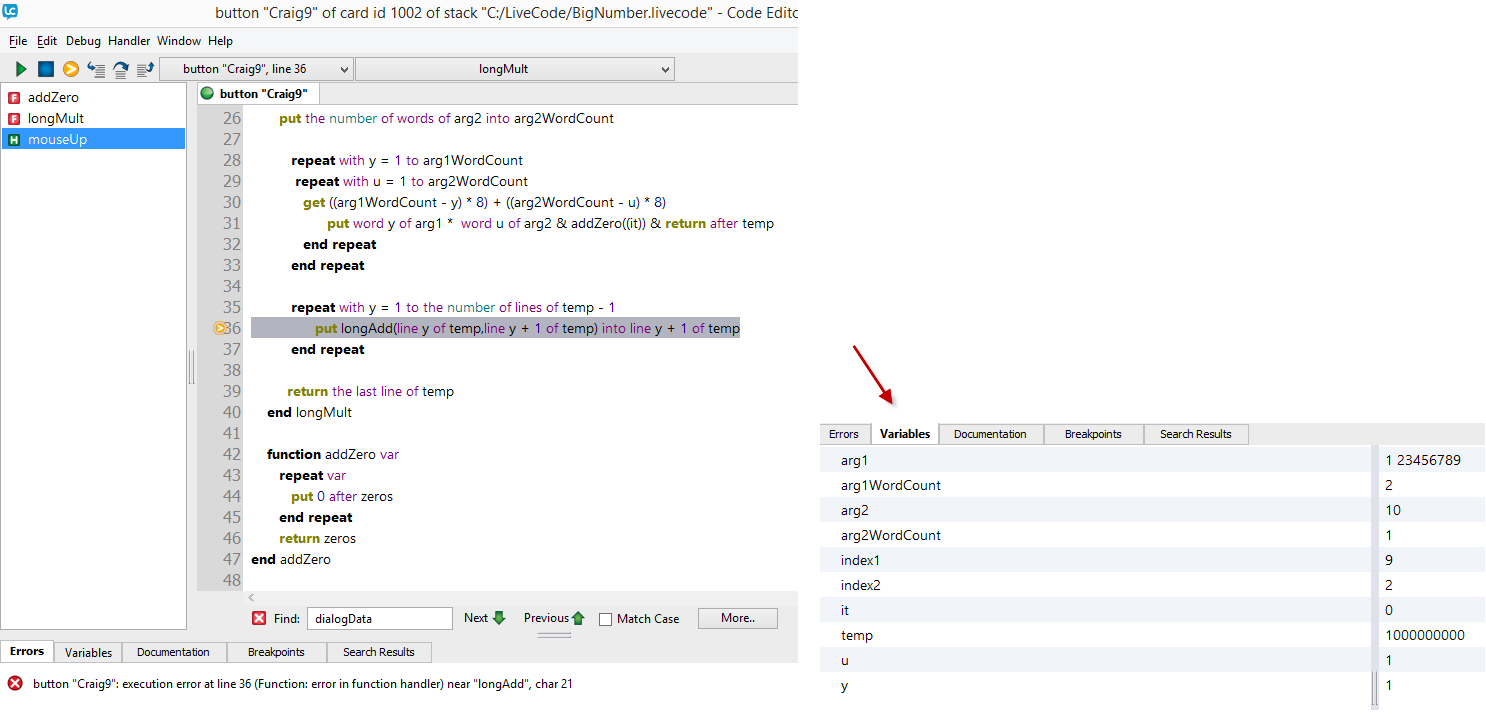Click the green Run (play) icon
The height and width of the screenshot is (726, 1486).
[21, 69]
